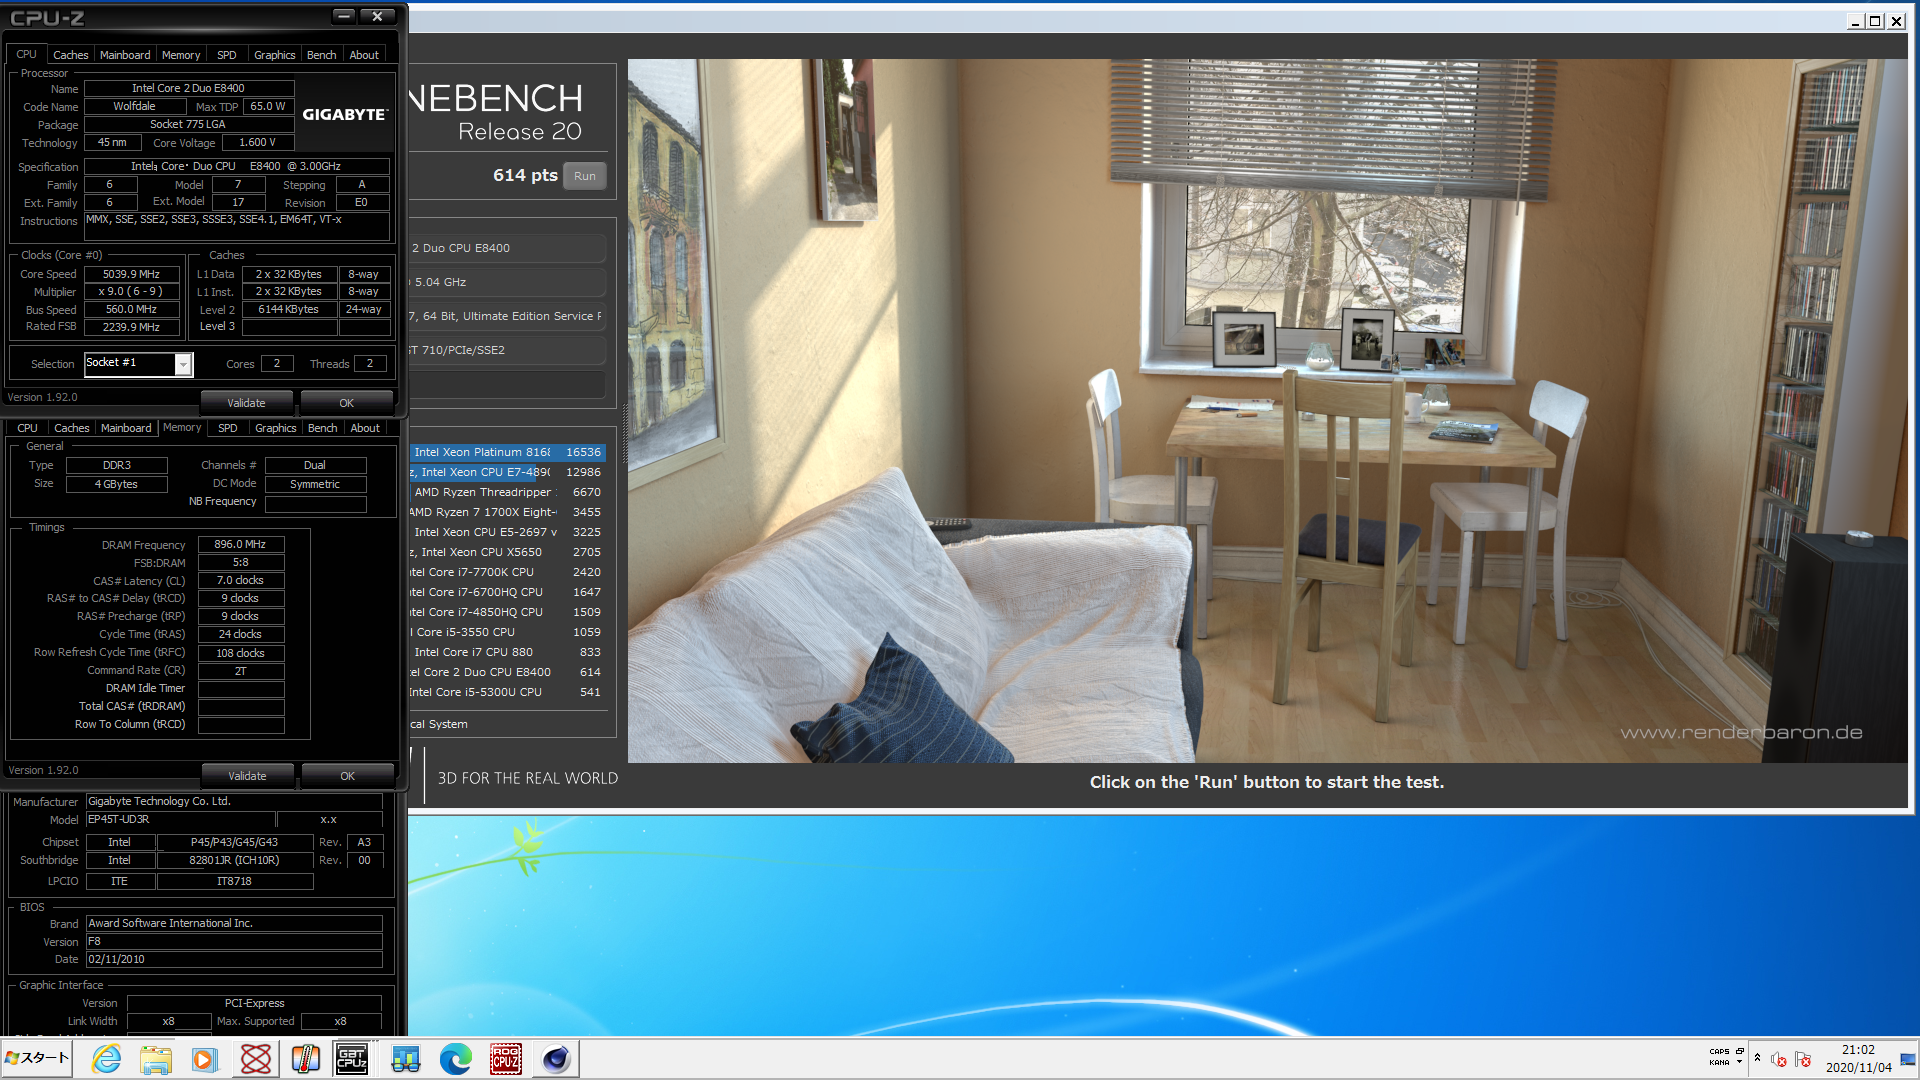Select Intel Xeon Platinum 8168 ranking row
1920x1080 pixels.
pyautogui.click(x=507, y=452)
